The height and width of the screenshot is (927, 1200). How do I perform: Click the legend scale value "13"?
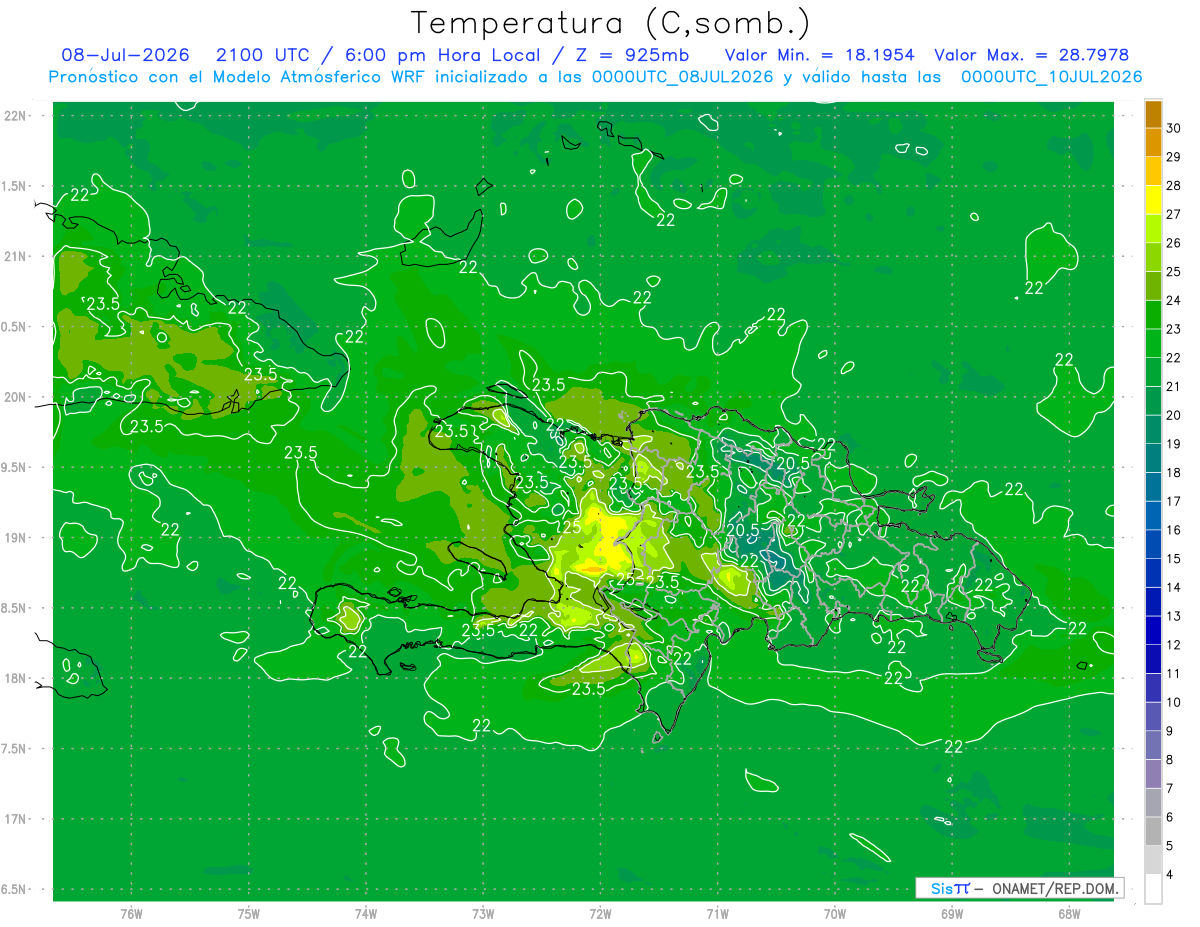(x=1174, y=616)
